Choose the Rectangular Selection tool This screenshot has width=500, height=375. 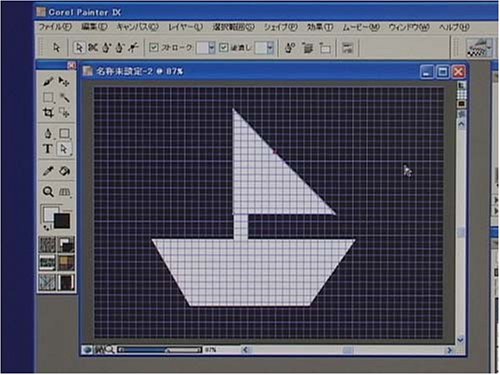click(48, 97)
